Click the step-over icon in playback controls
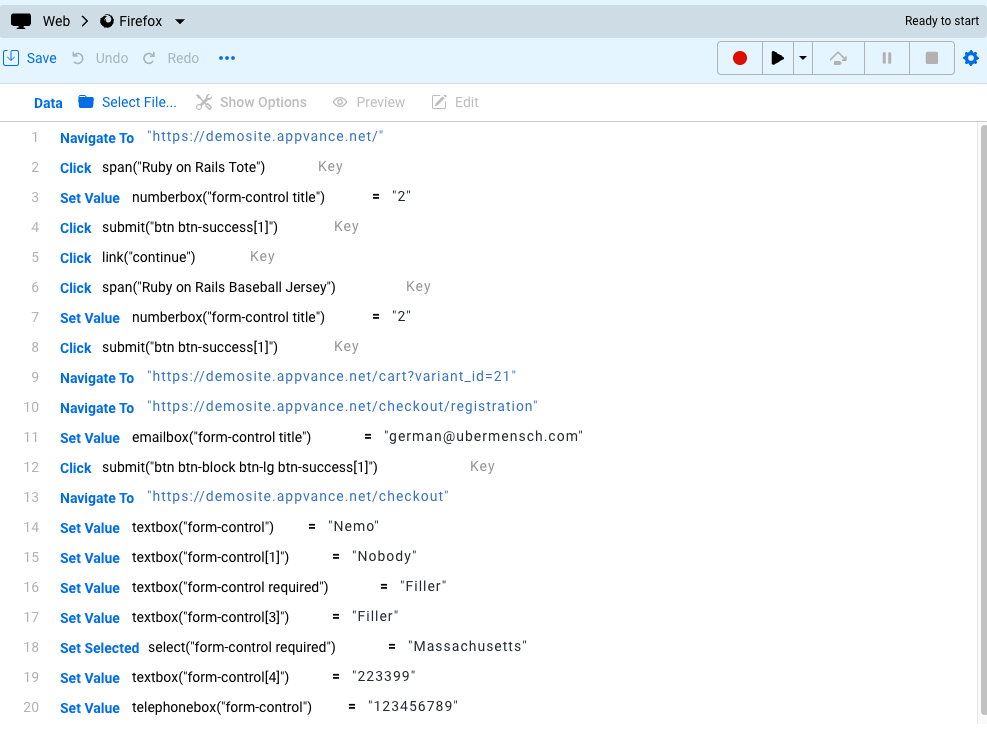987x731 pixels. (x=838, y=58)
